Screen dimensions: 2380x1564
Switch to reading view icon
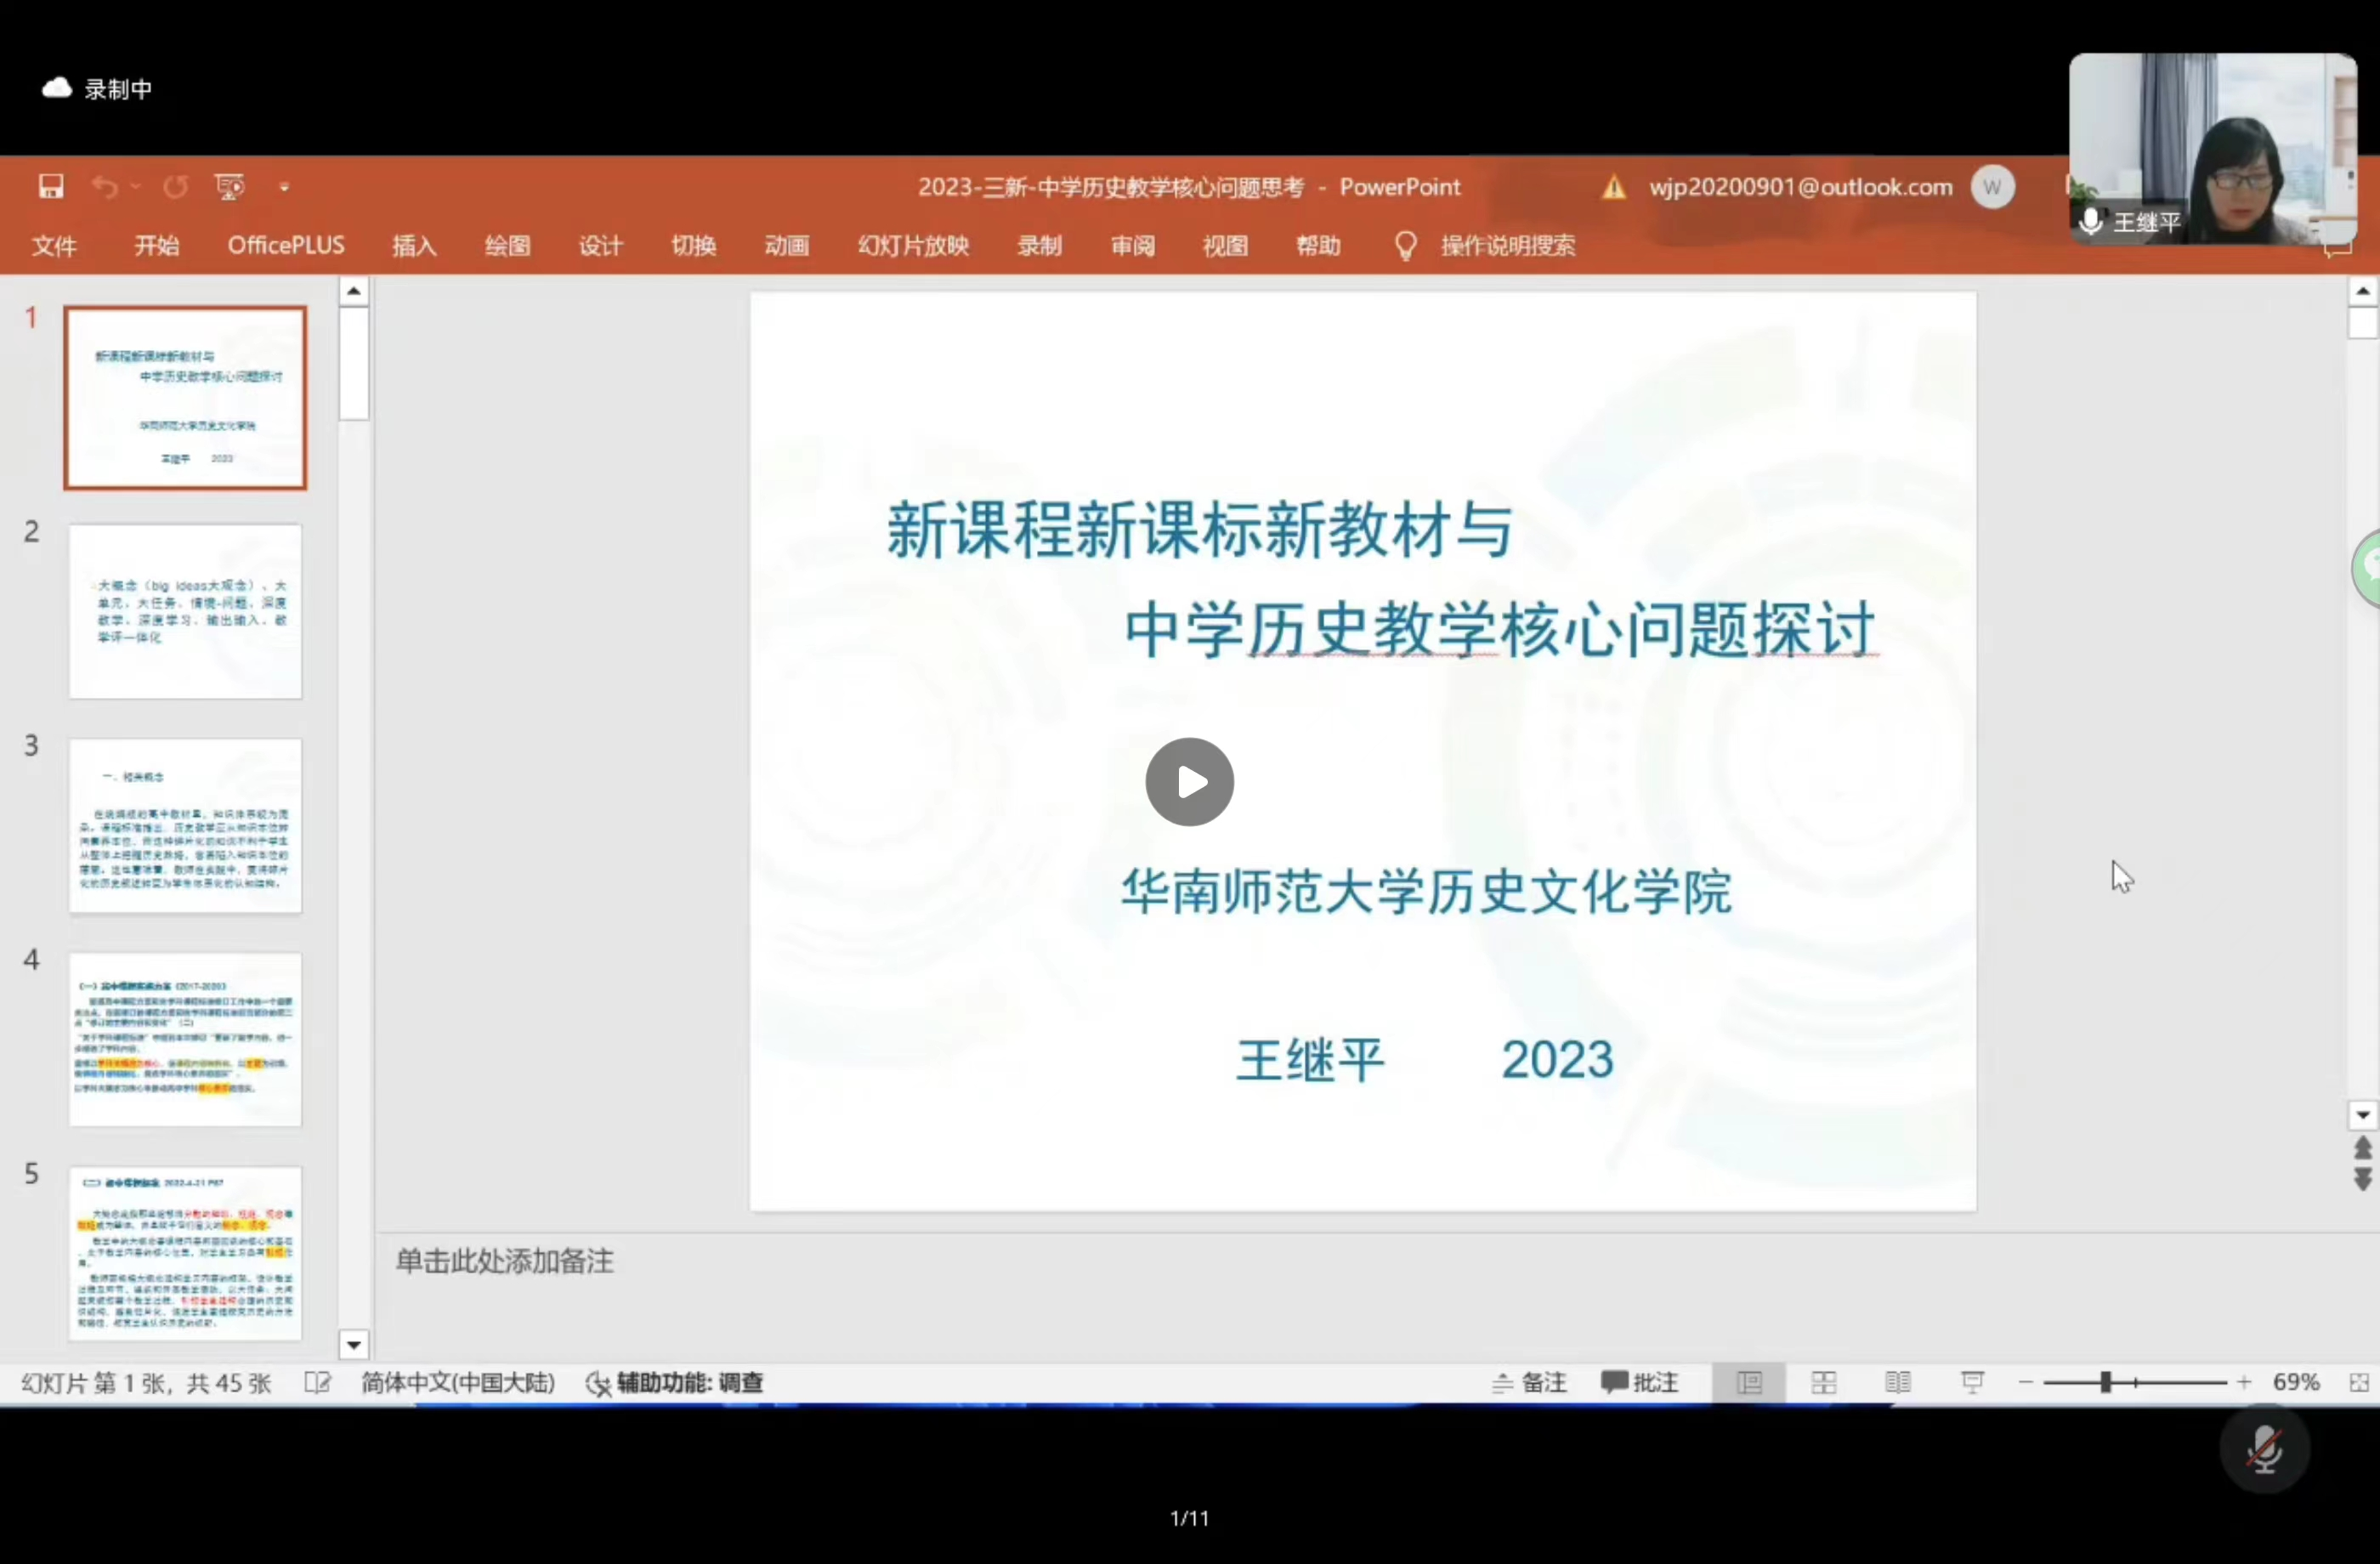coord(1897,1382)
